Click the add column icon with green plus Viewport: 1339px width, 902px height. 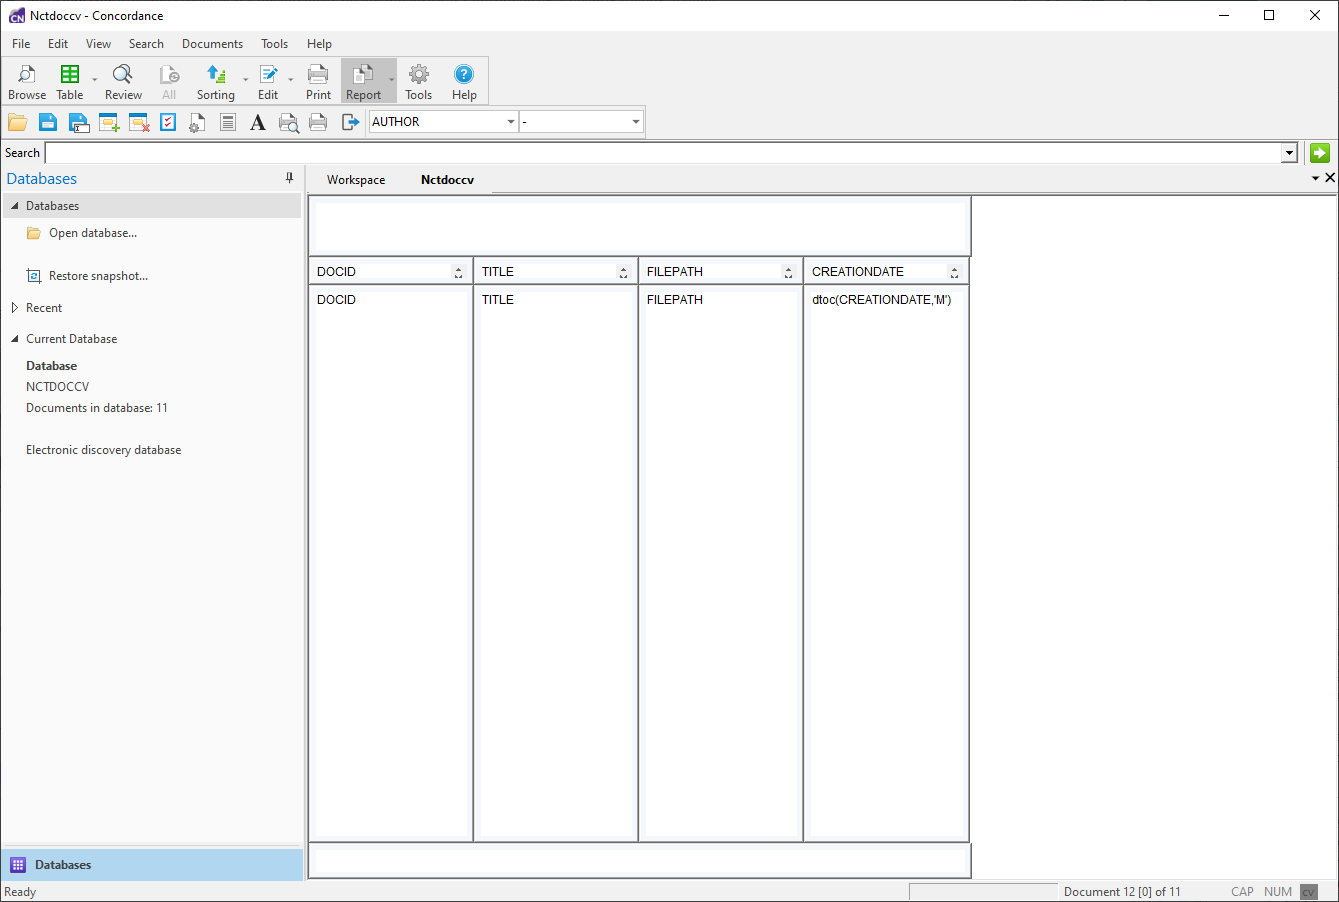(x=109, y=122)
